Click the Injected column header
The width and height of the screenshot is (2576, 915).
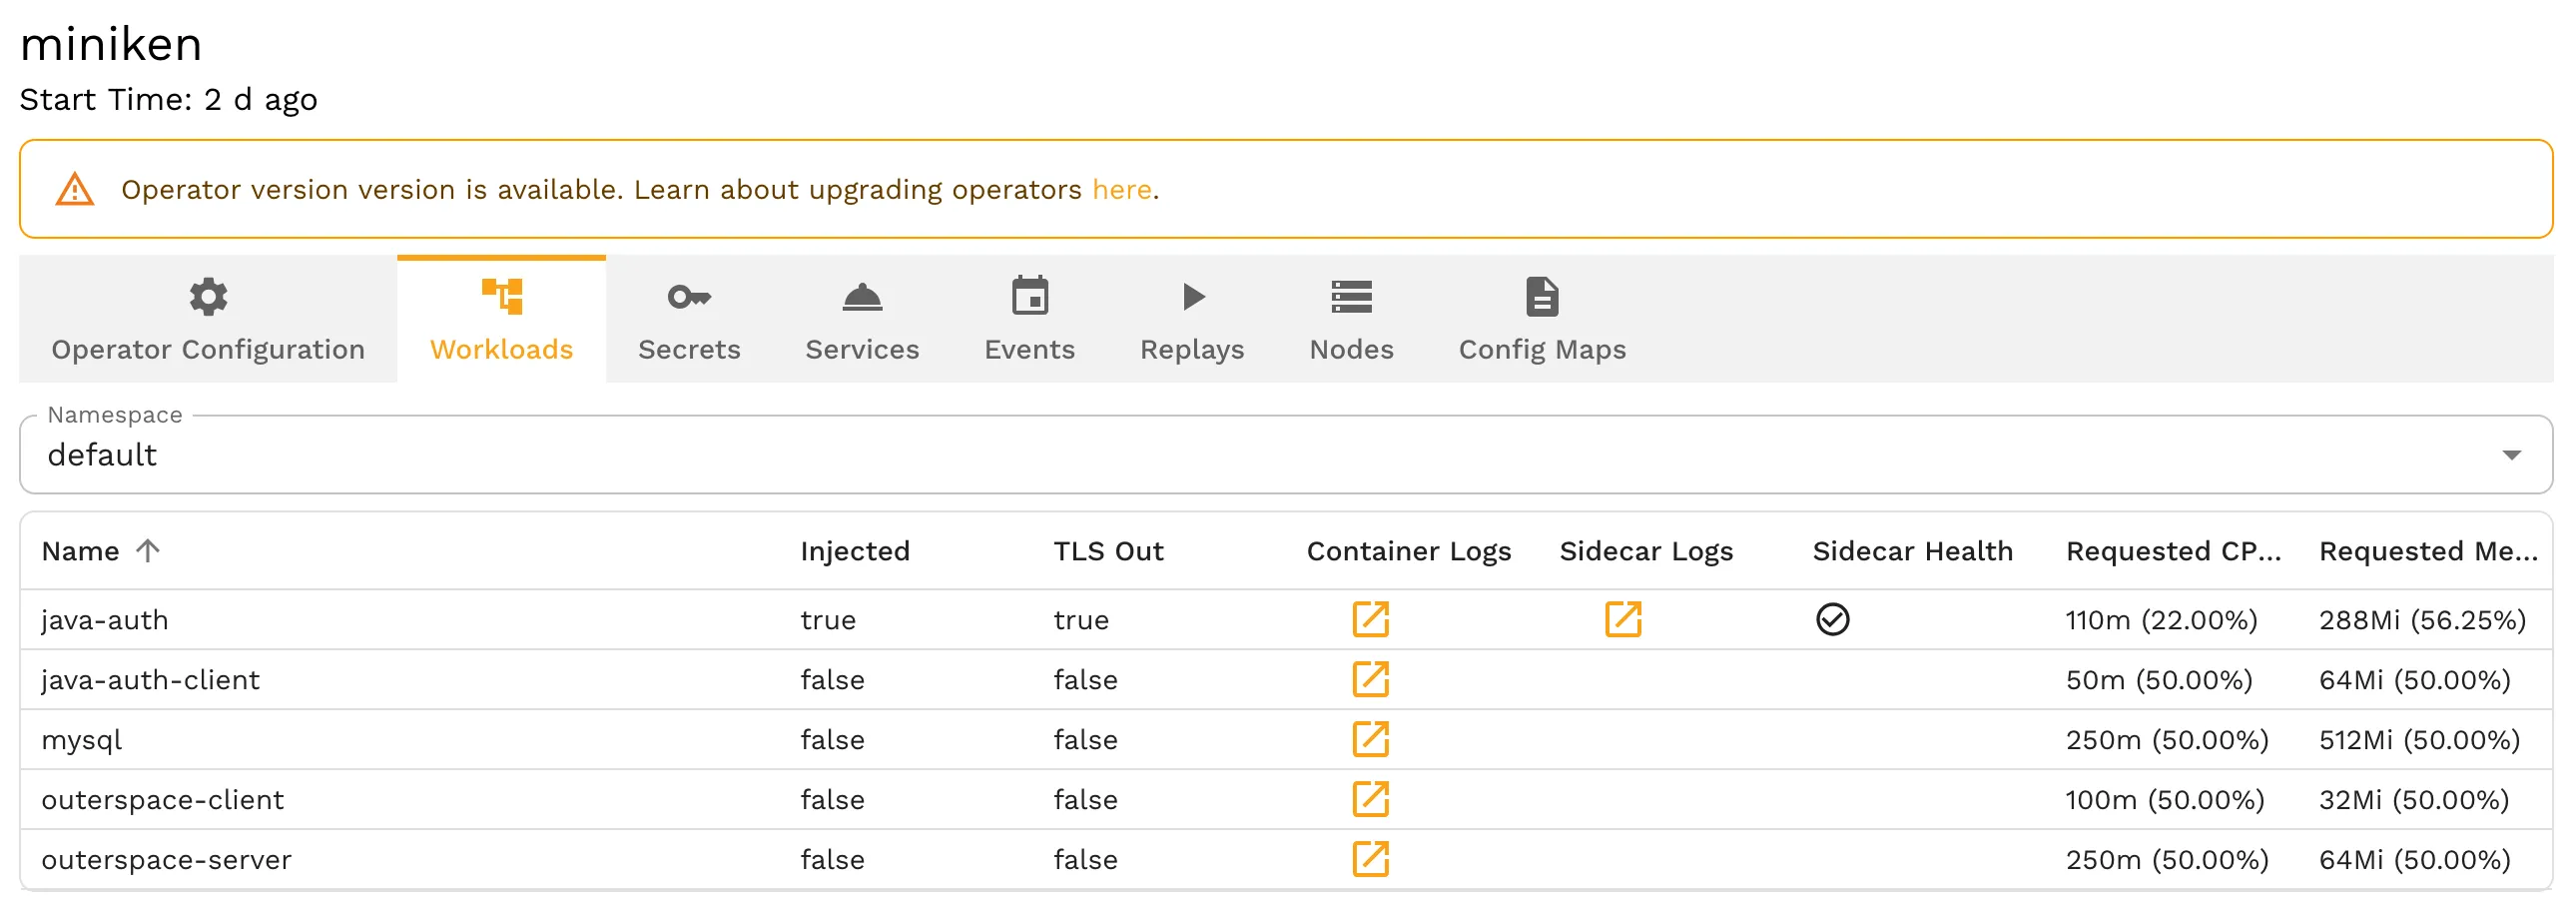pos(855,550)
